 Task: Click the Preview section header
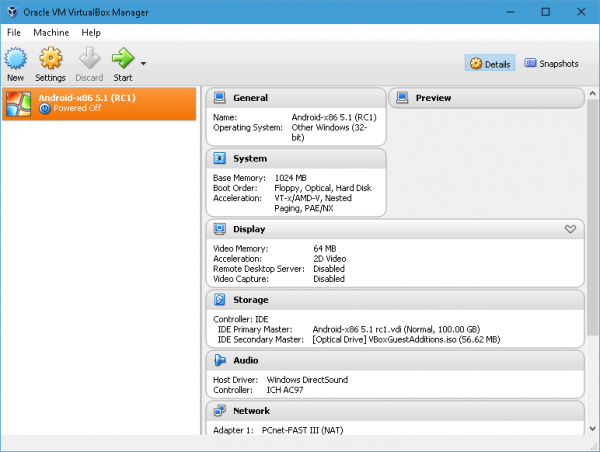pos(486,98)
